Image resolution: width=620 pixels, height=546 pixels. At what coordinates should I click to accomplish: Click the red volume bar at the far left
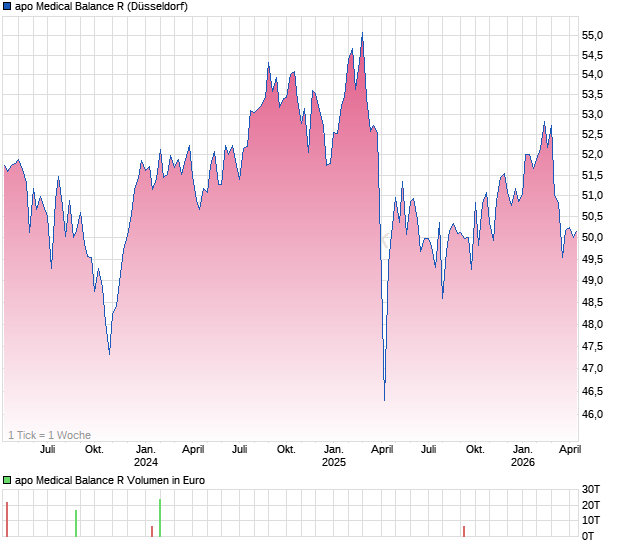[7, 519]
